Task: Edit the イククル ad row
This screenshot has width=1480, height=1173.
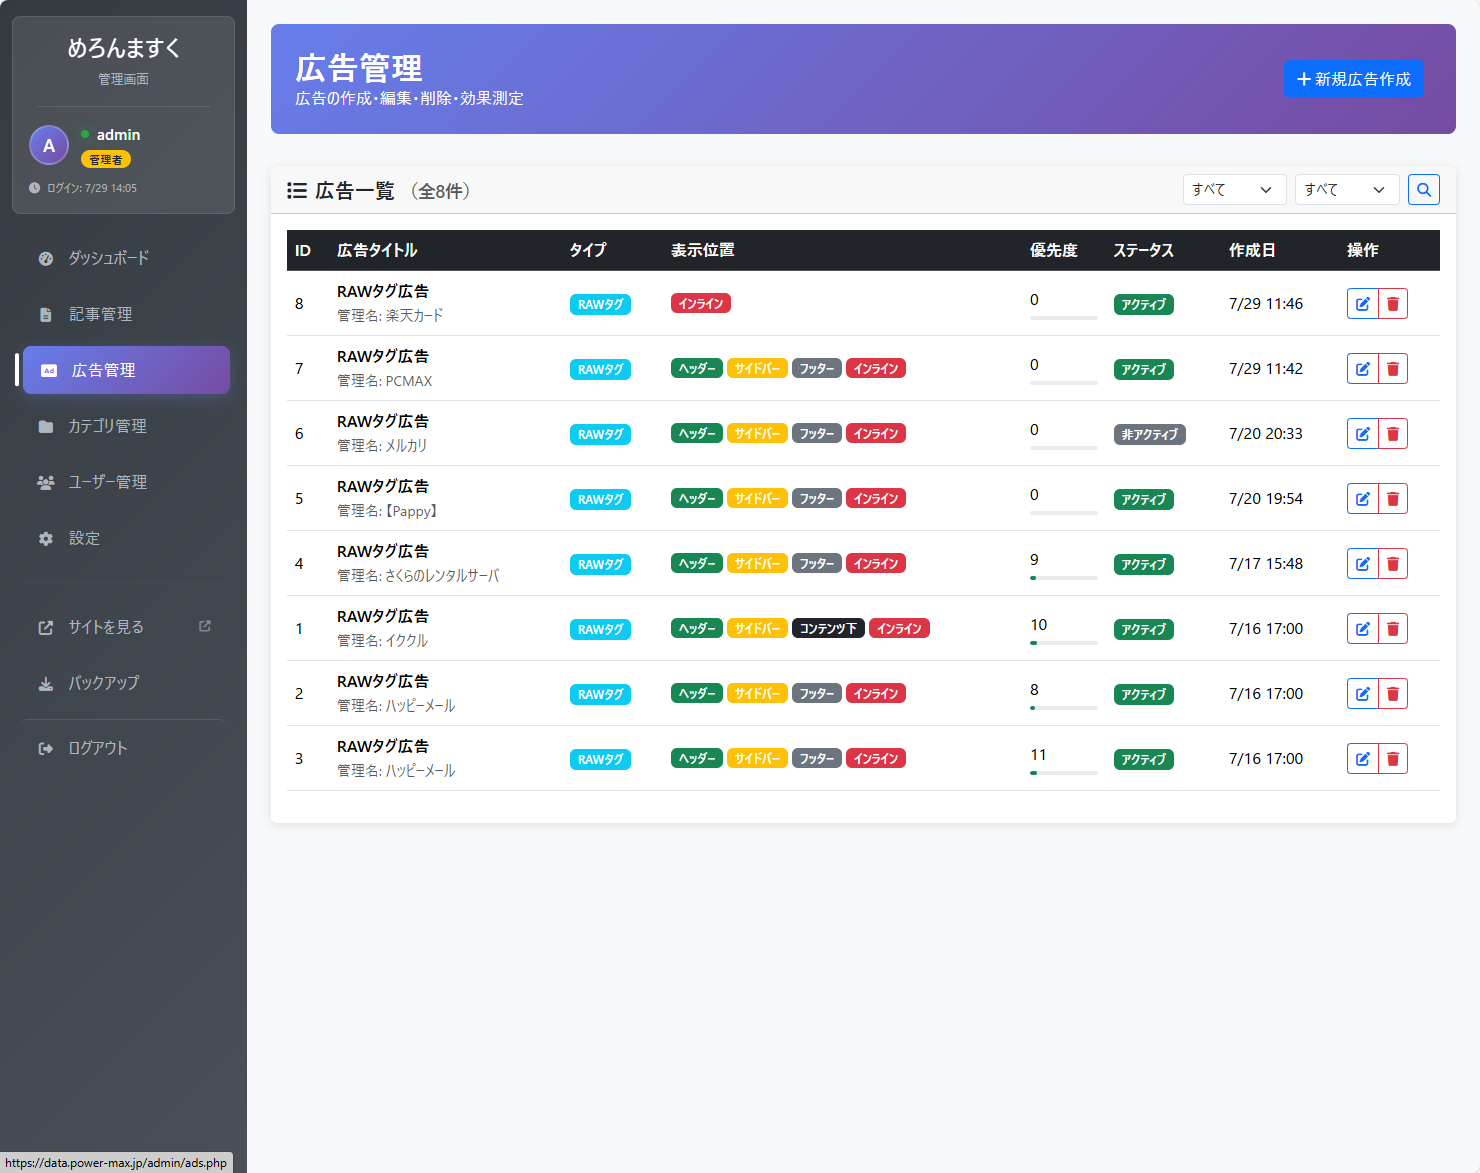Action: click(x=1362, y=629)
